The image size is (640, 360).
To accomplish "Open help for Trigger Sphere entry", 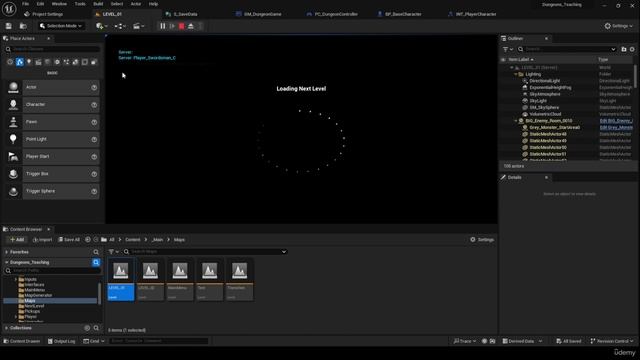I will [94, 191].
